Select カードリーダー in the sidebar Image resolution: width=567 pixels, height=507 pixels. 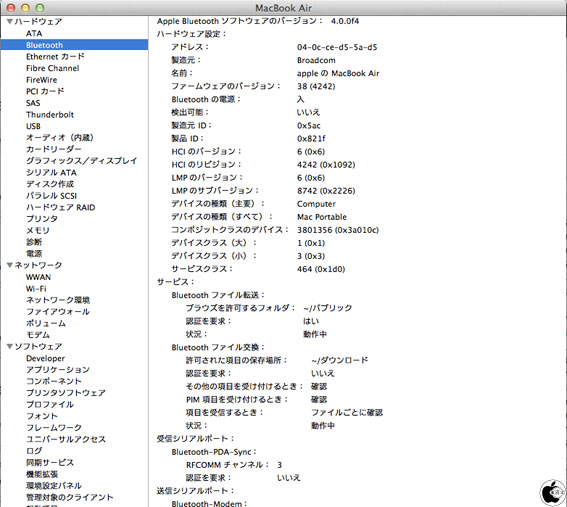click(x=54, y=149)
